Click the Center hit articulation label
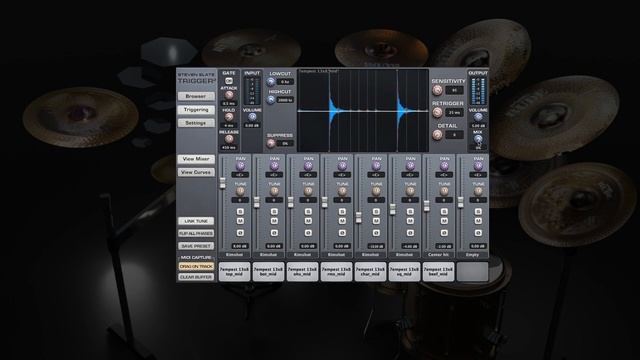640x360 pixels. (x=438, y=255)
